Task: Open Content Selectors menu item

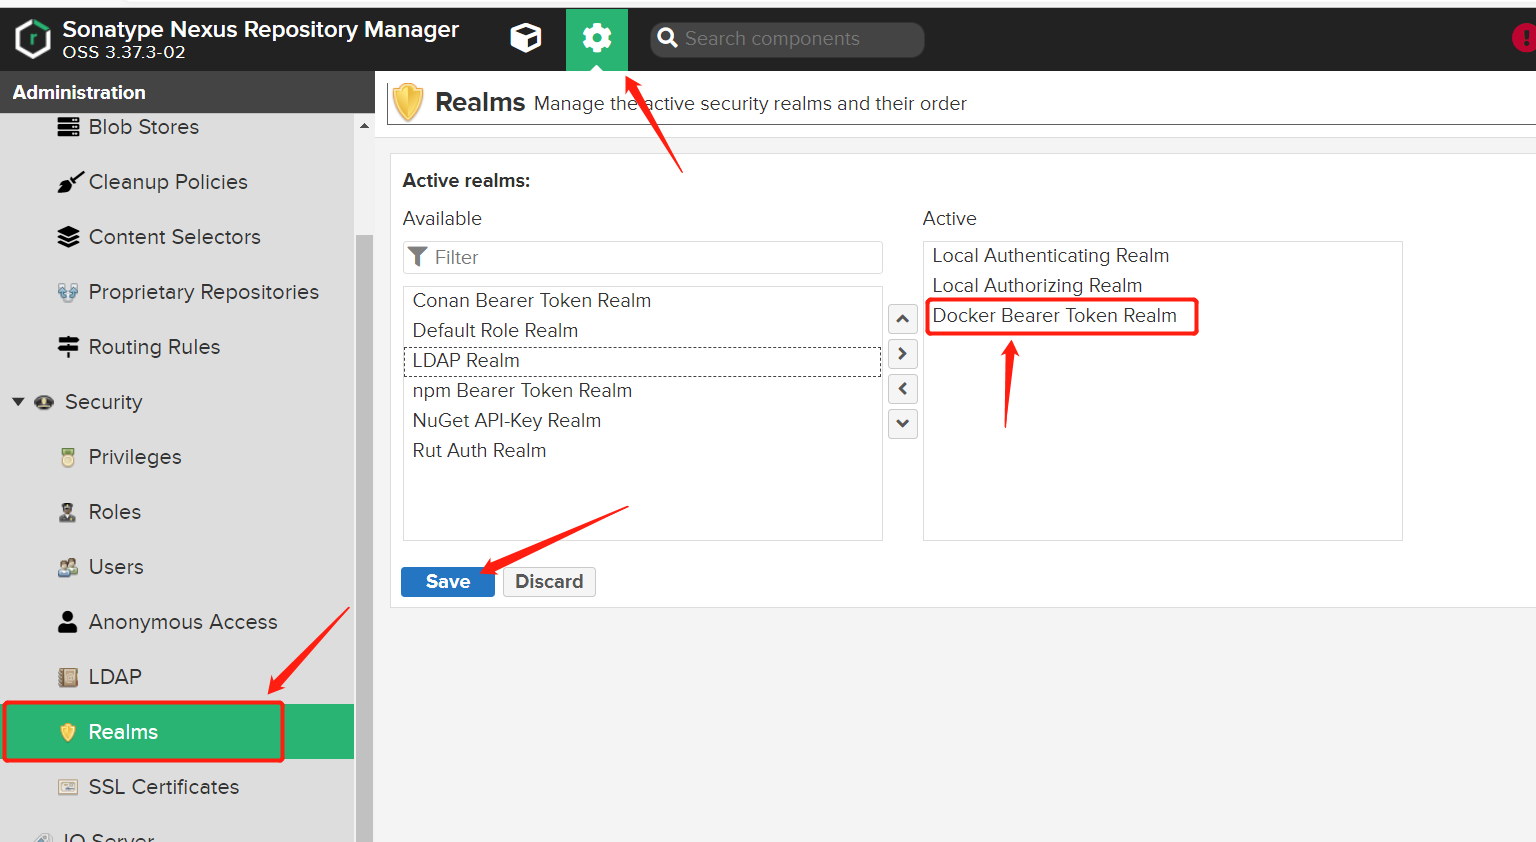Action: [x=174, y=237]
